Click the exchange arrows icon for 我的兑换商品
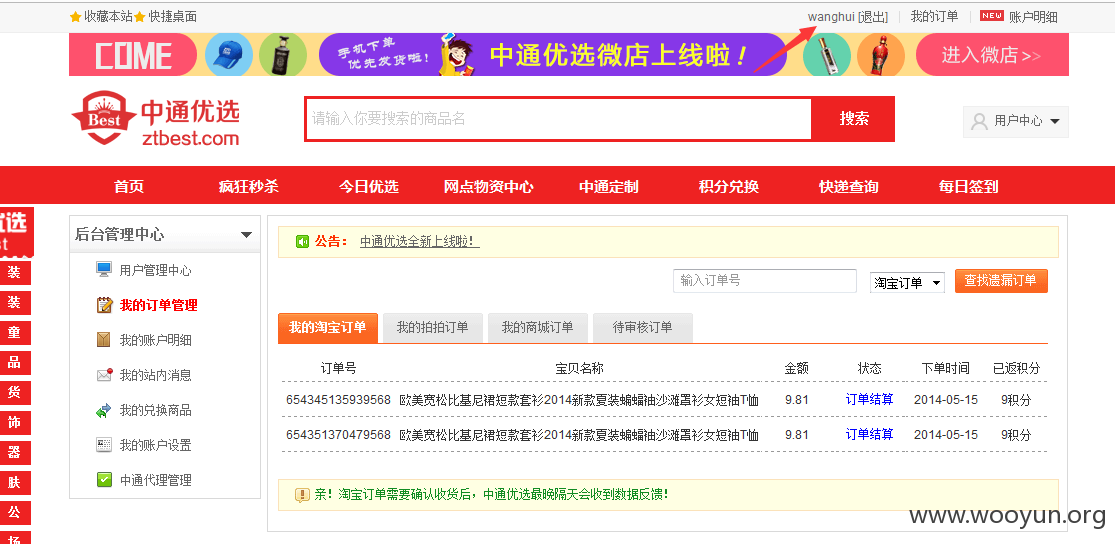Viewport: 1115px width, 544px height. pos(104,410)
